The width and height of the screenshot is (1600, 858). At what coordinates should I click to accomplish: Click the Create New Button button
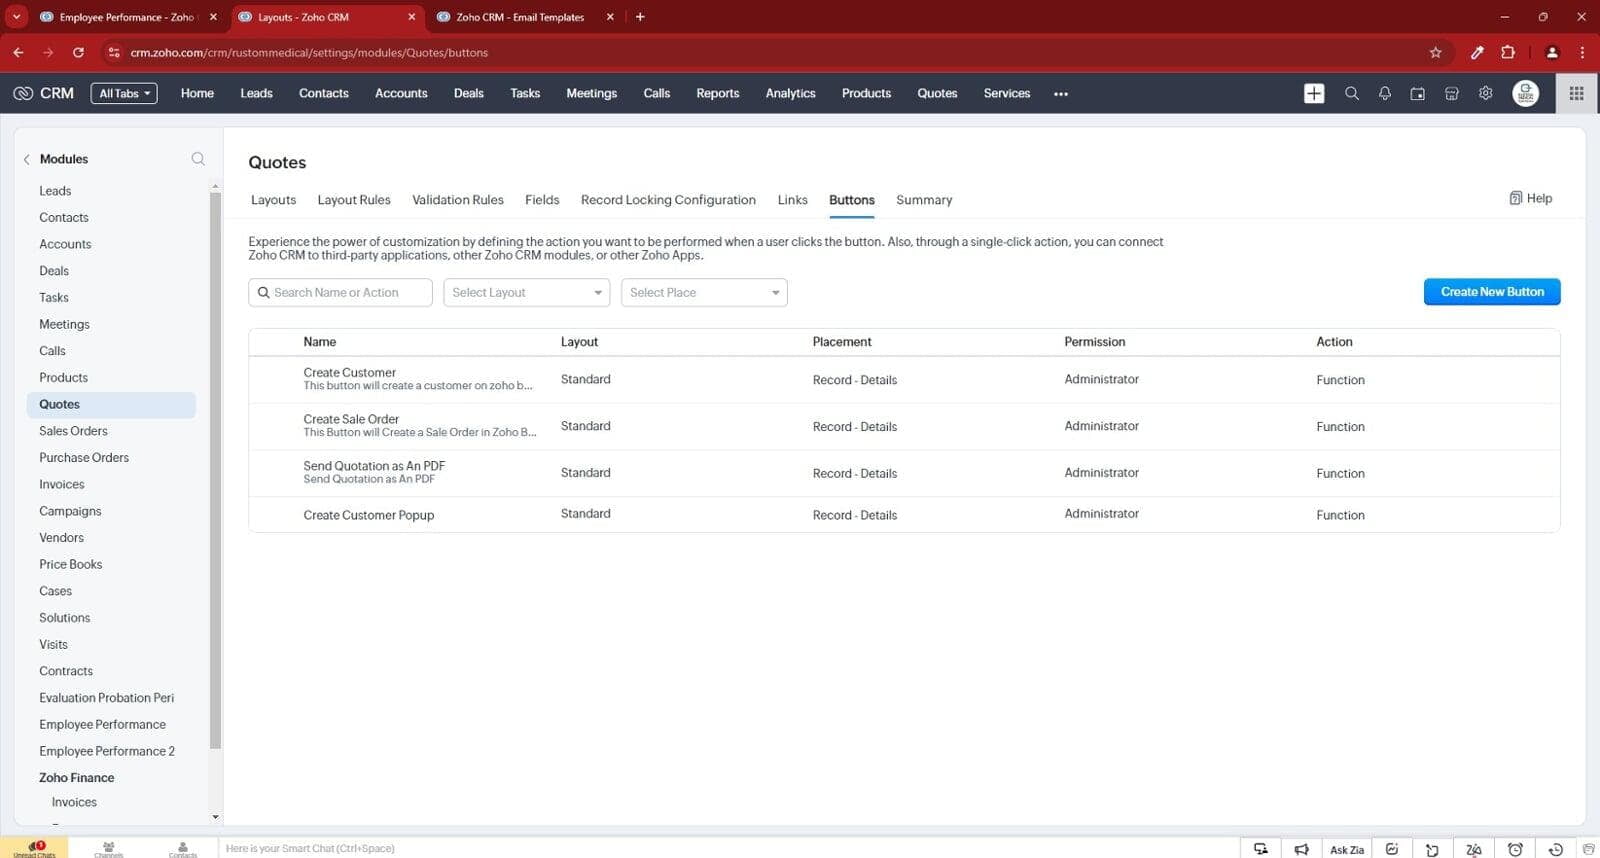pyautogui.click(x=1492, y=292)
